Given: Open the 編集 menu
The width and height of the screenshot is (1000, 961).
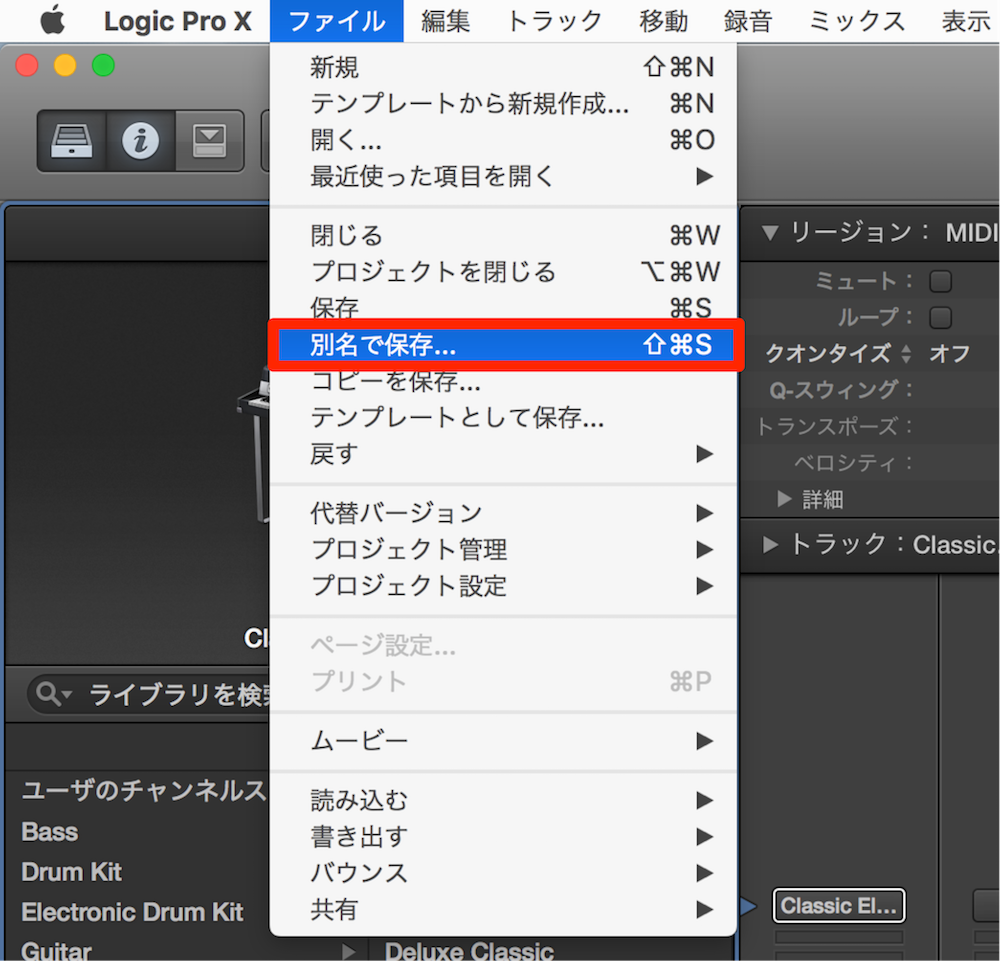Looking at the screenshot, I should tap(445, 21).
